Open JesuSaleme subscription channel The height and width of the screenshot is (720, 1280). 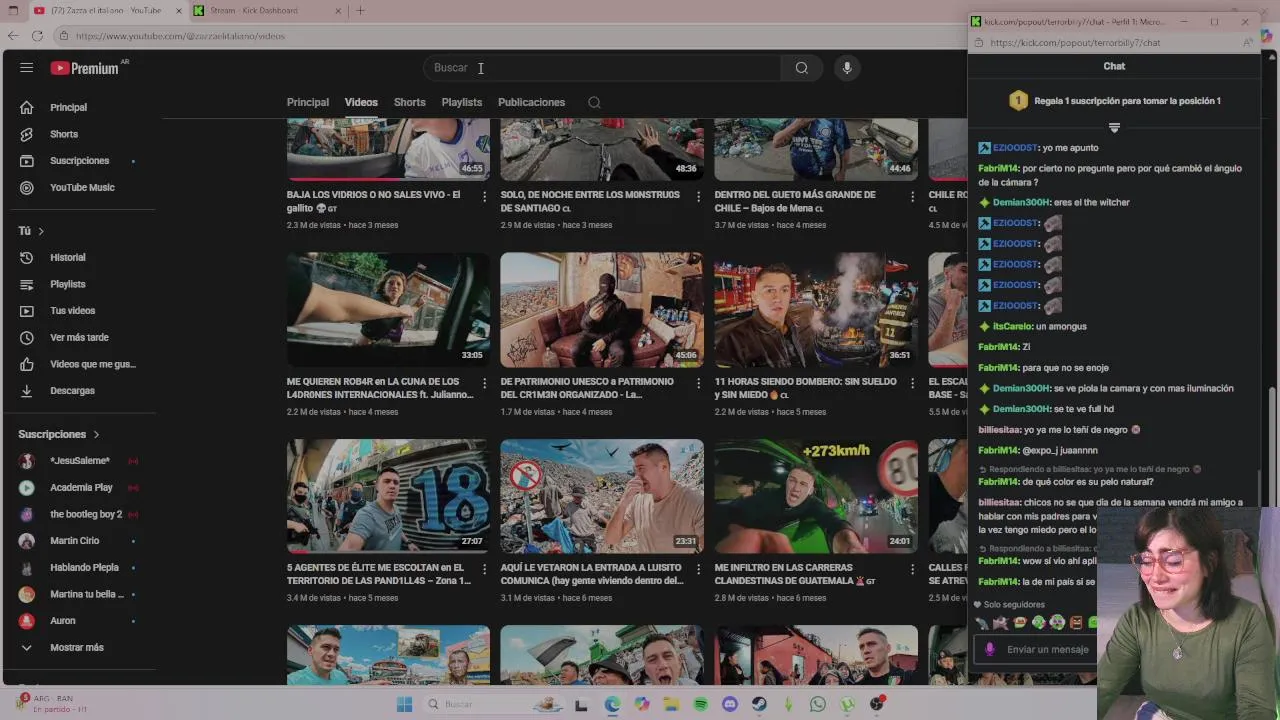click(82, 461)
